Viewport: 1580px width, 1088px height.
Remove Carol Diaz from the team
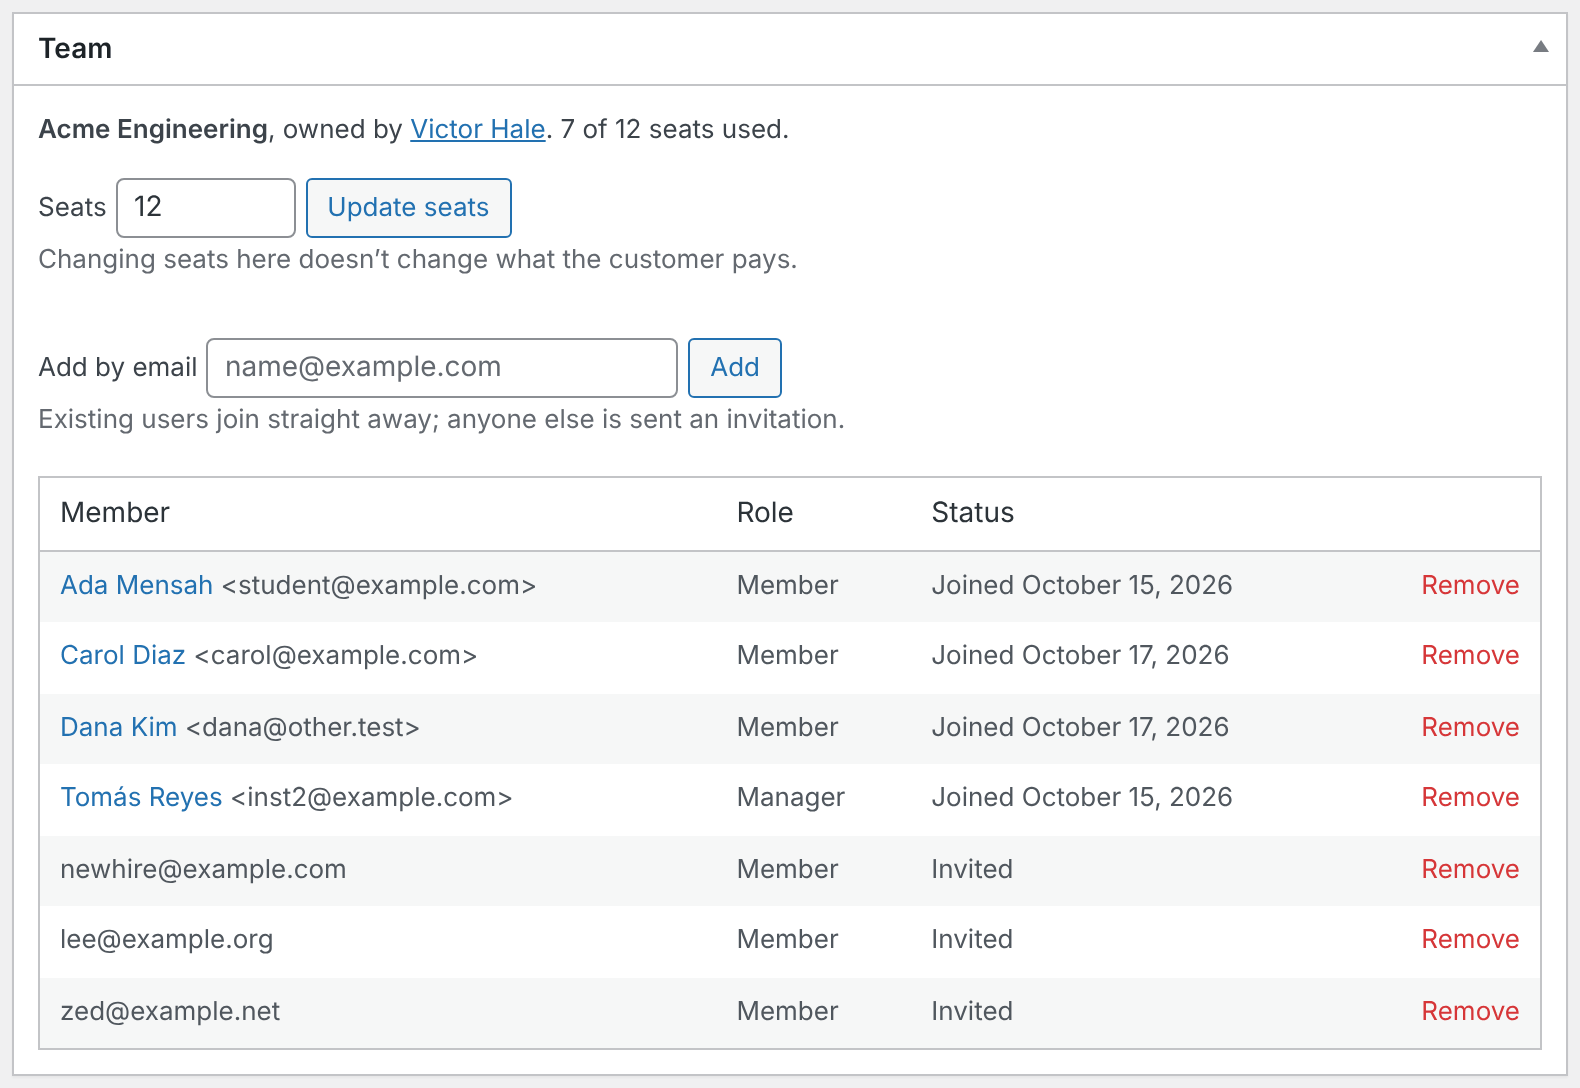[1470, 655]
